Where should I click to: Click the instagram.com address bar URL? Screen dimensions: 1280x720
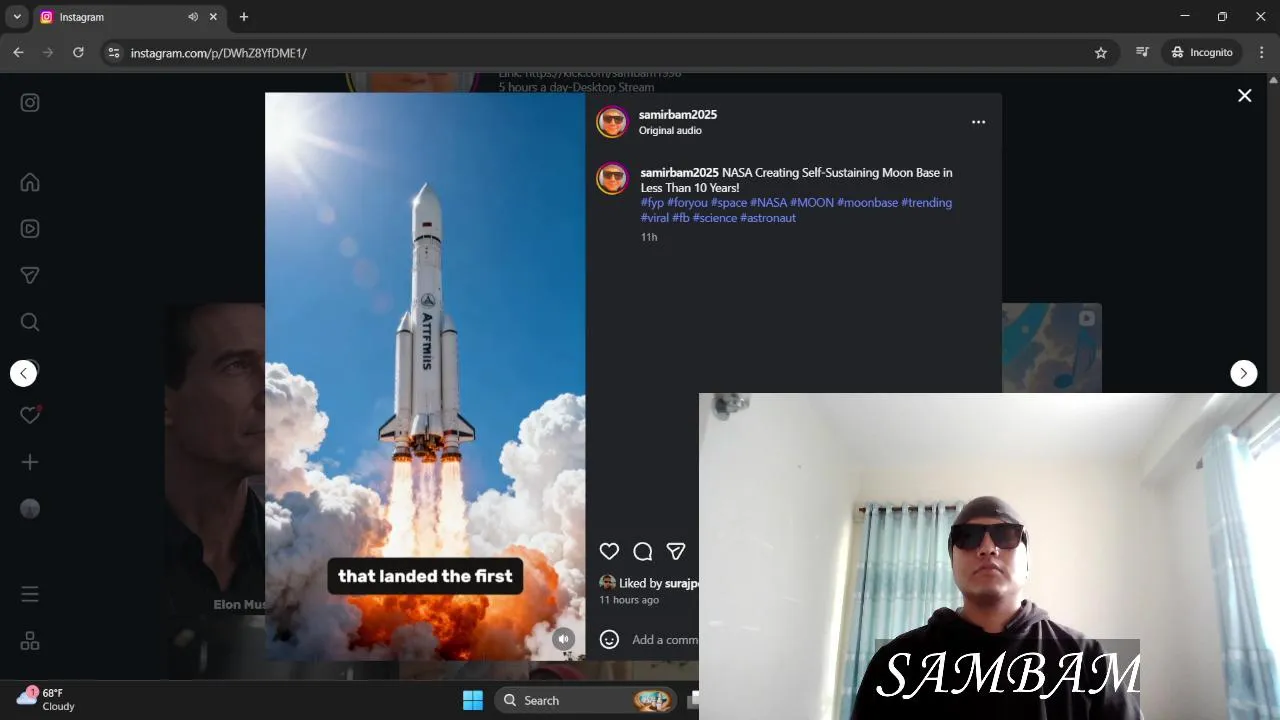coord(218,53)
